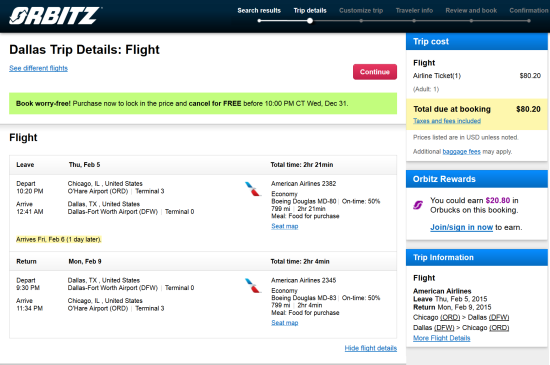Click the Orbitz logo
This screenshot has height=365, width=550.
pyautogui.click(x=55, y=16)
